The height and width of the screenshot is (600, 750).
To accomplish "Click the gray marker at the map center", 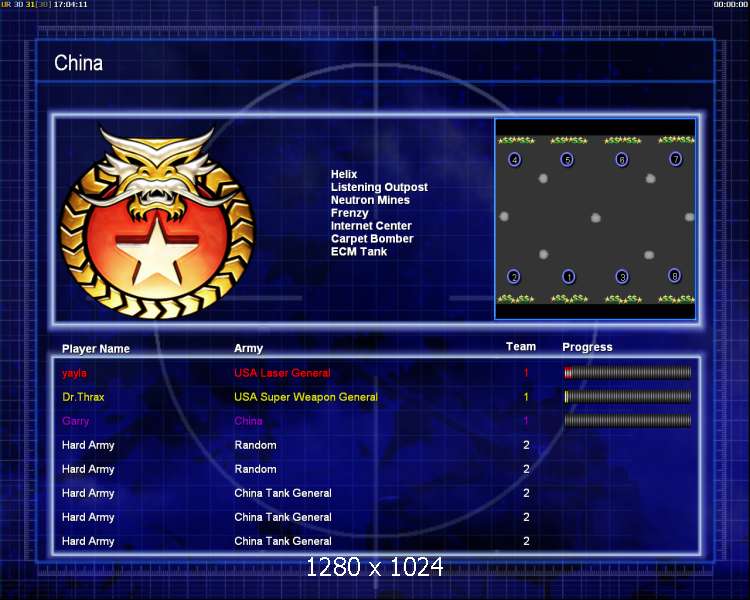I will coord(596,218).
